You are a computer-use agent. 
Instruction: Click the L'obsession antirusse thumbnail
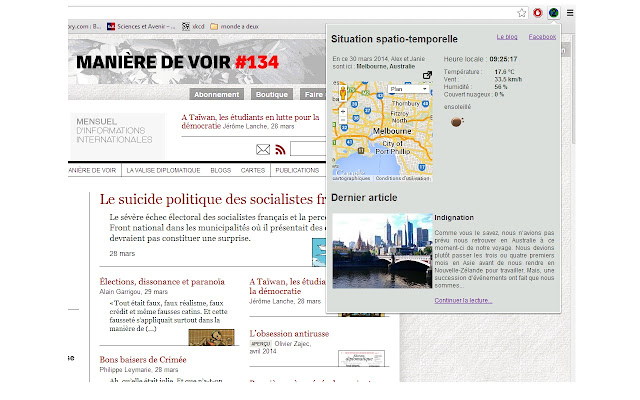[361, 358]
